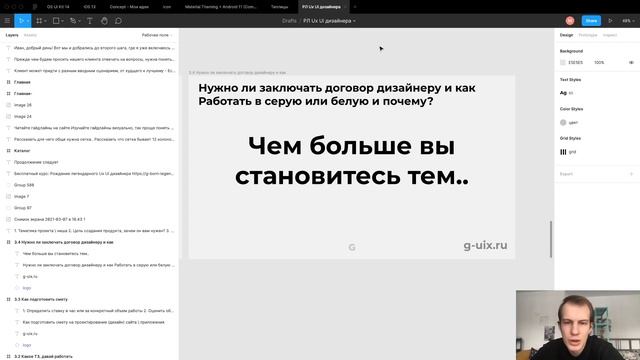Switch to the Icon tab
Viewport: 640px width, 360px height.
(167, 7)
